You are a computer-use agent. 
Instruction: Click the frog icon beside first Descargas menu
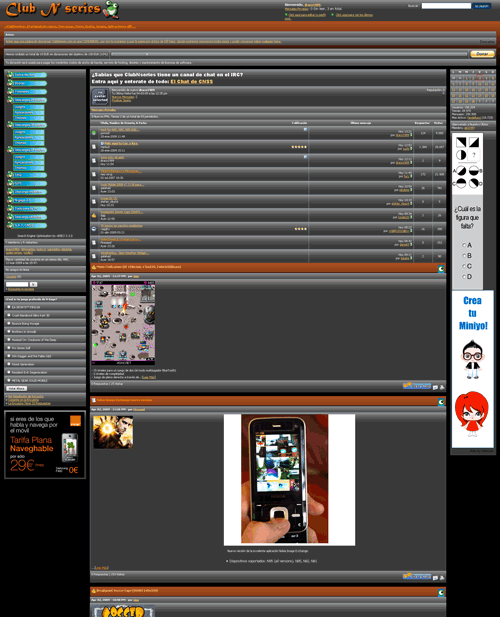pos(10,100)
